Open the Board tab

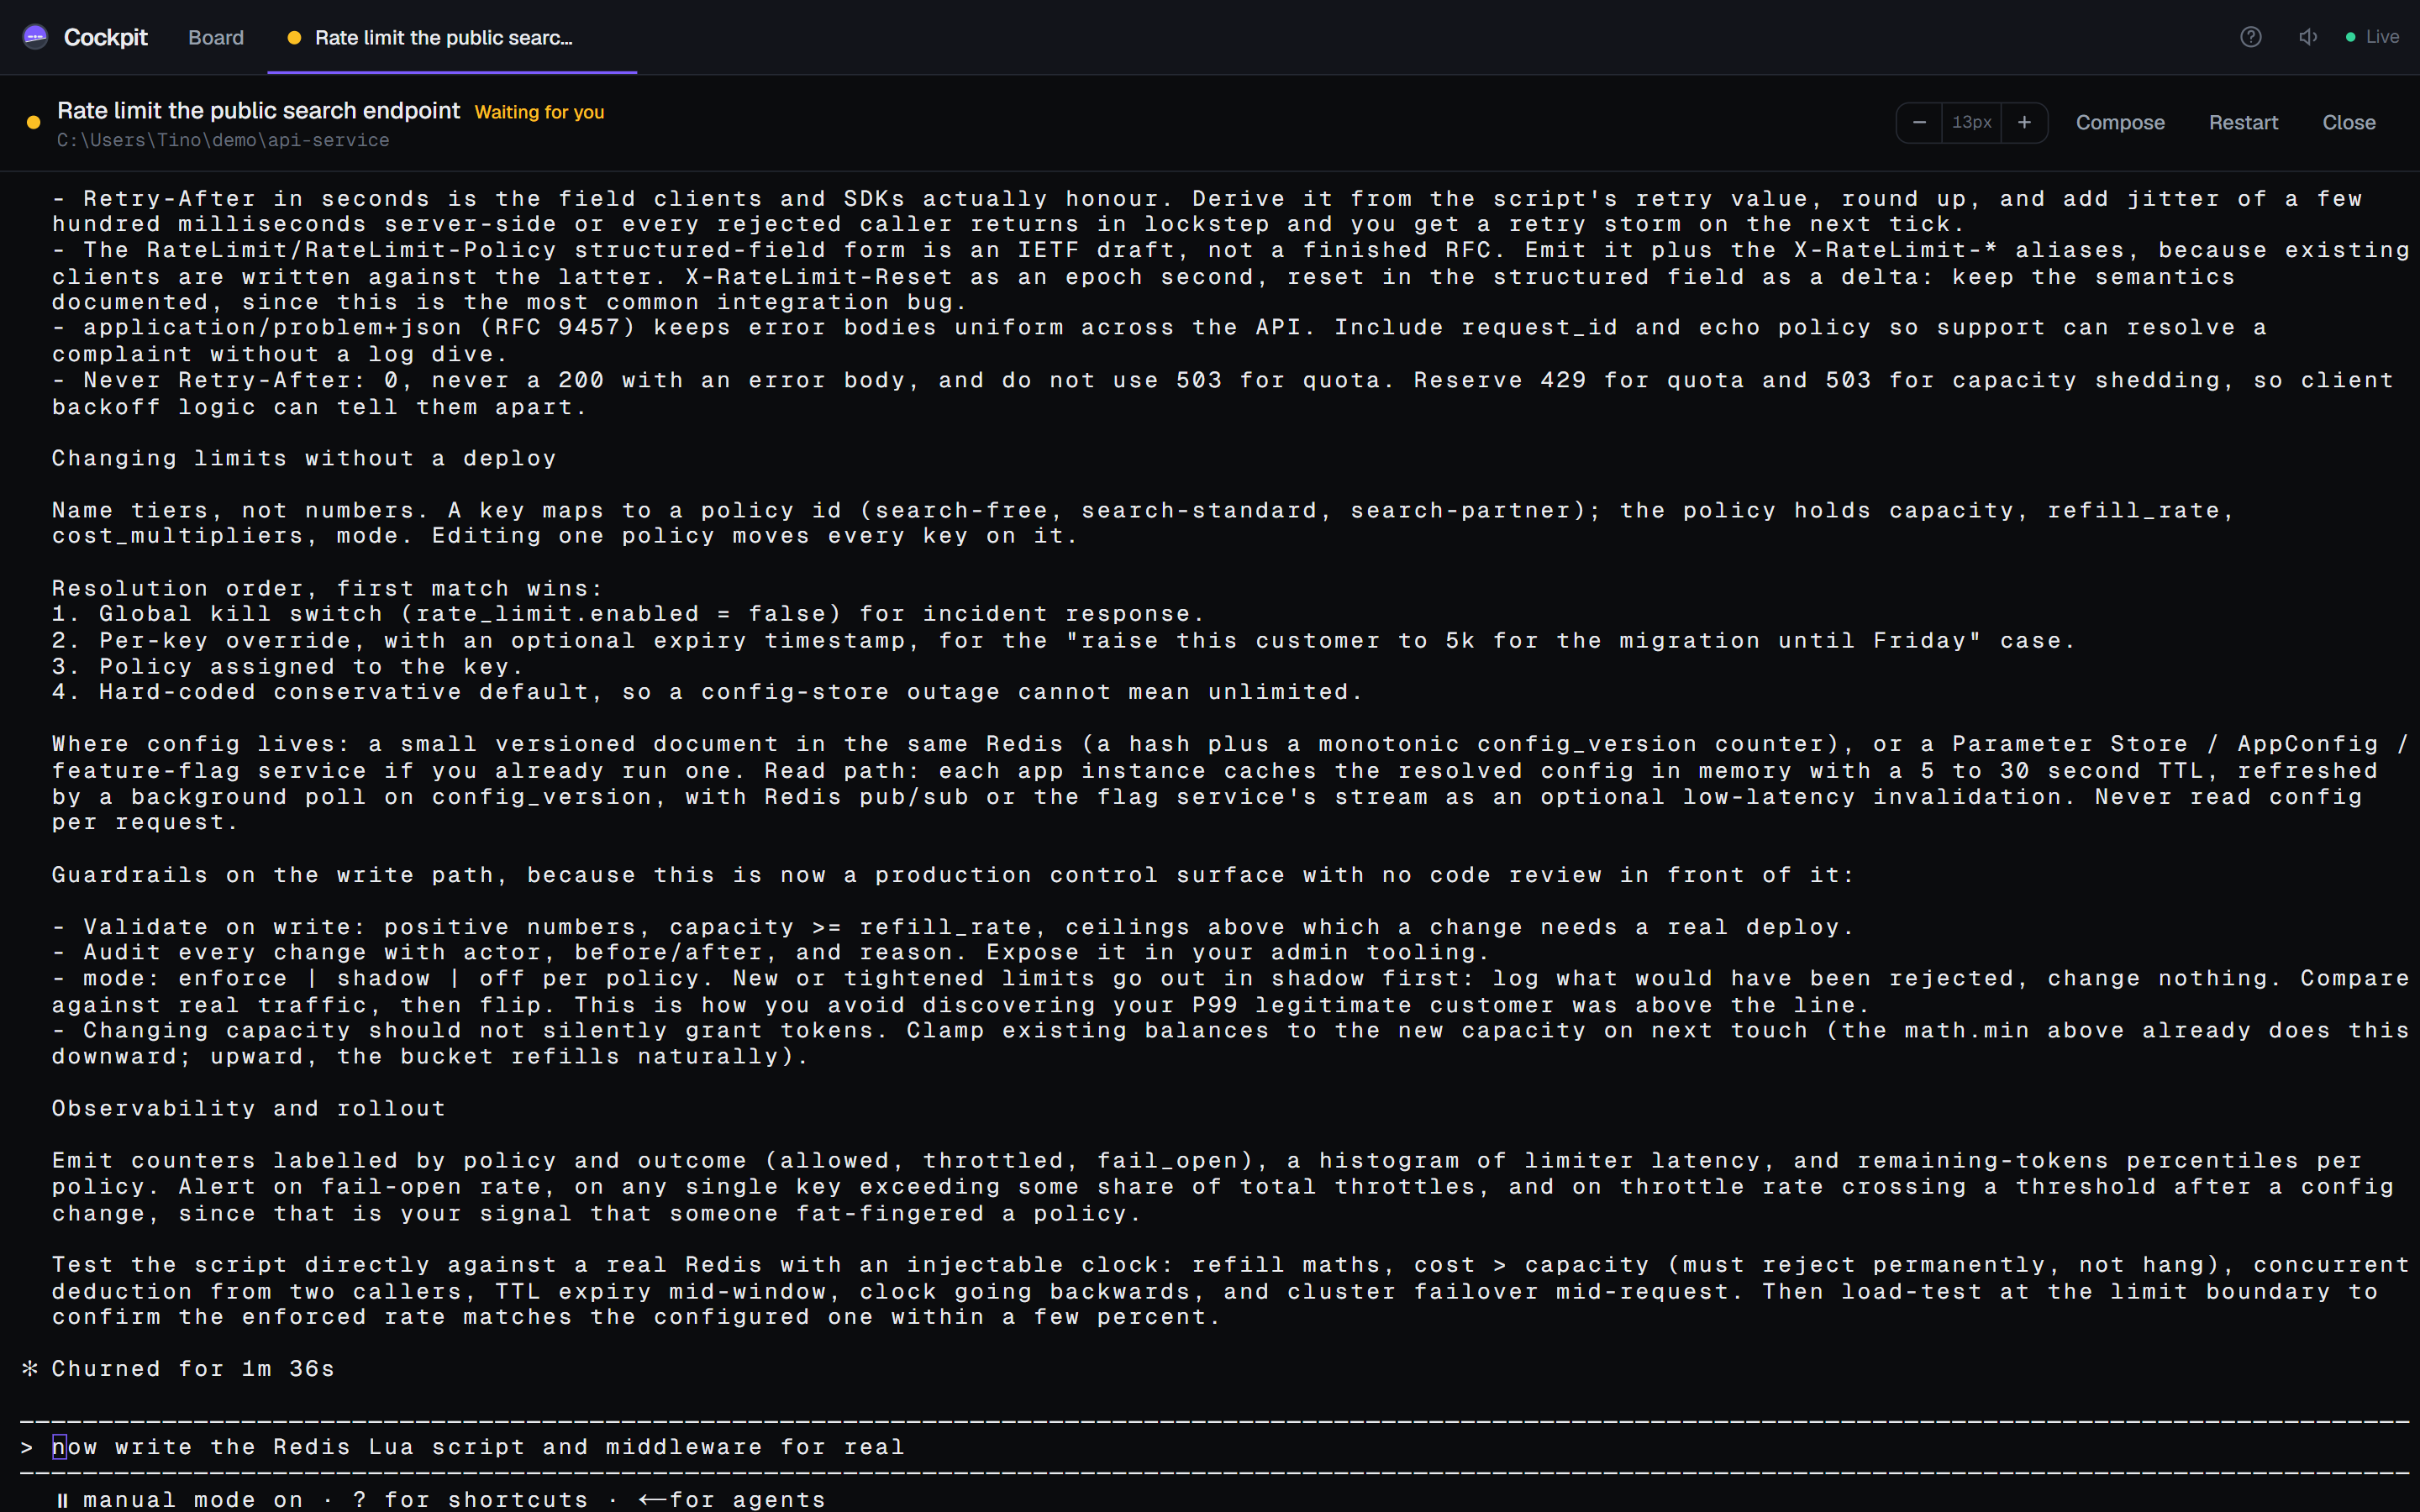point(216,37)
